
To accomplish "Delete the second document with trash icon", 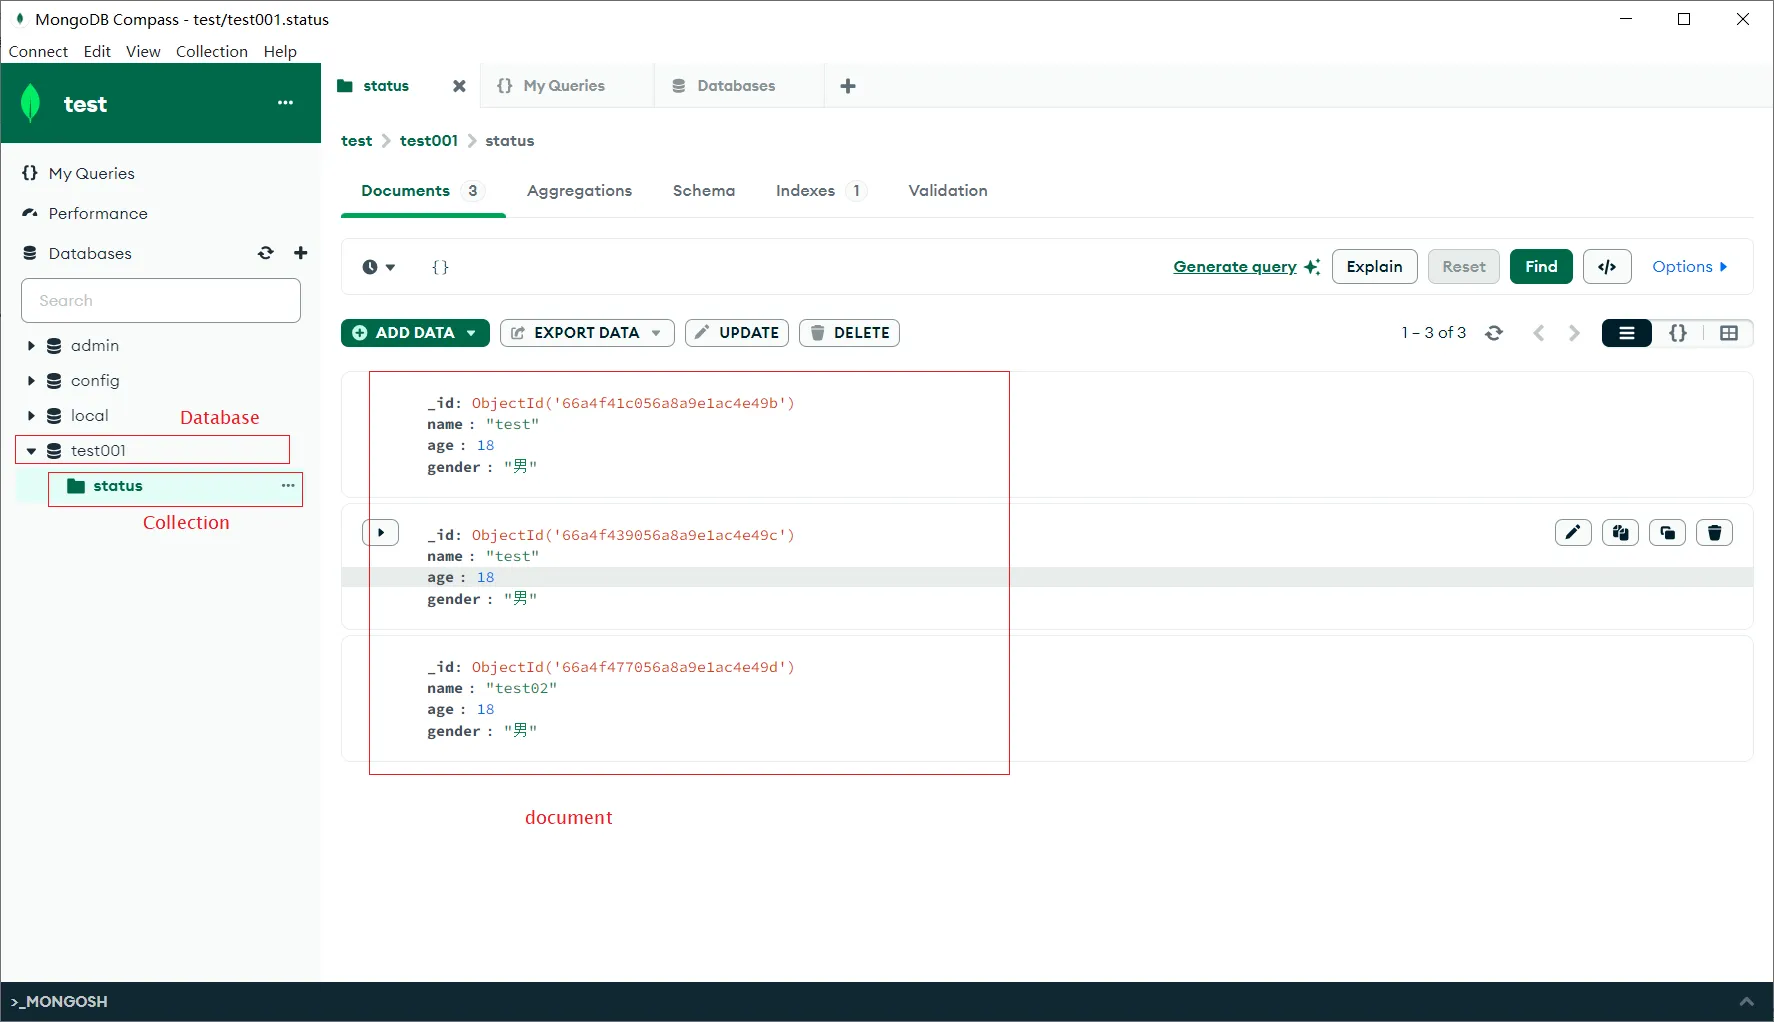I will pos(1714,533).
